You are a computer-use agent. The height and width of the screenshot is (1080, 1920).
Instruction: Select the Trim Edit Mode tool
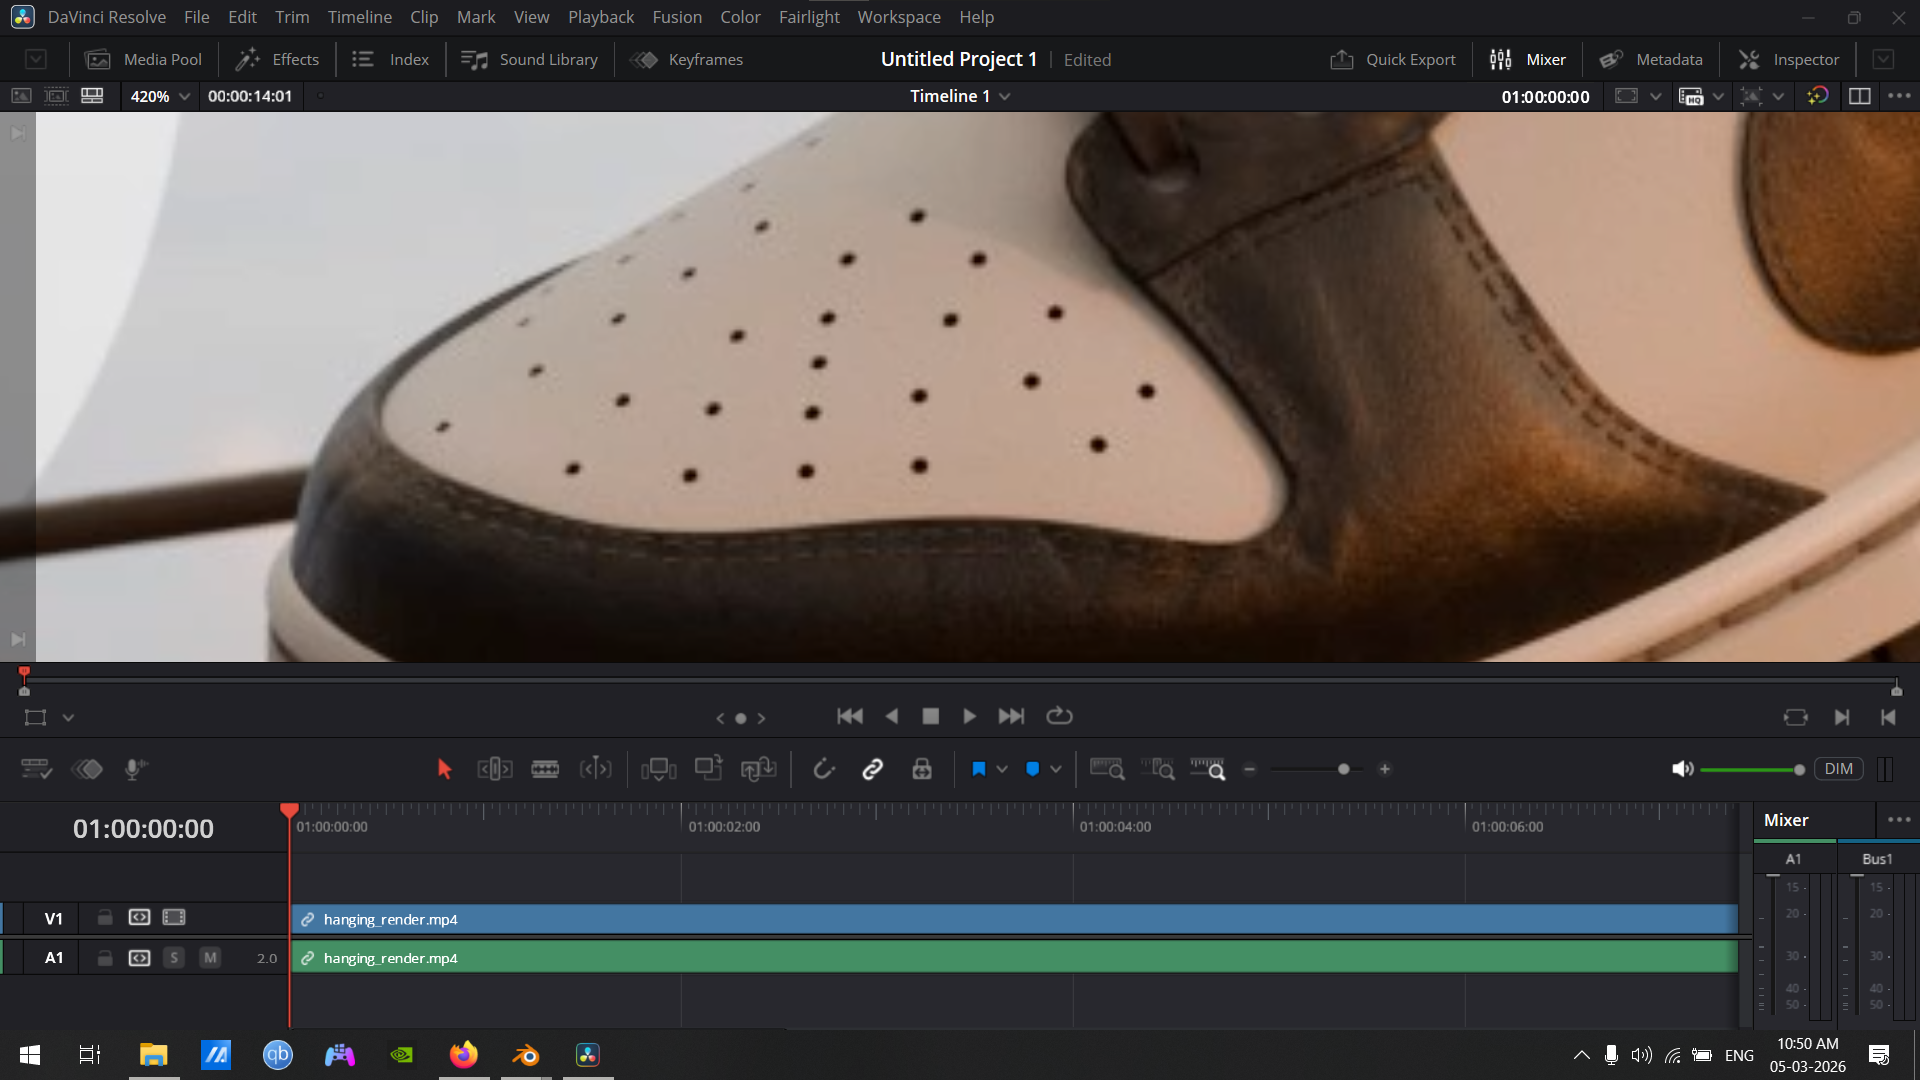click(495, 769)
